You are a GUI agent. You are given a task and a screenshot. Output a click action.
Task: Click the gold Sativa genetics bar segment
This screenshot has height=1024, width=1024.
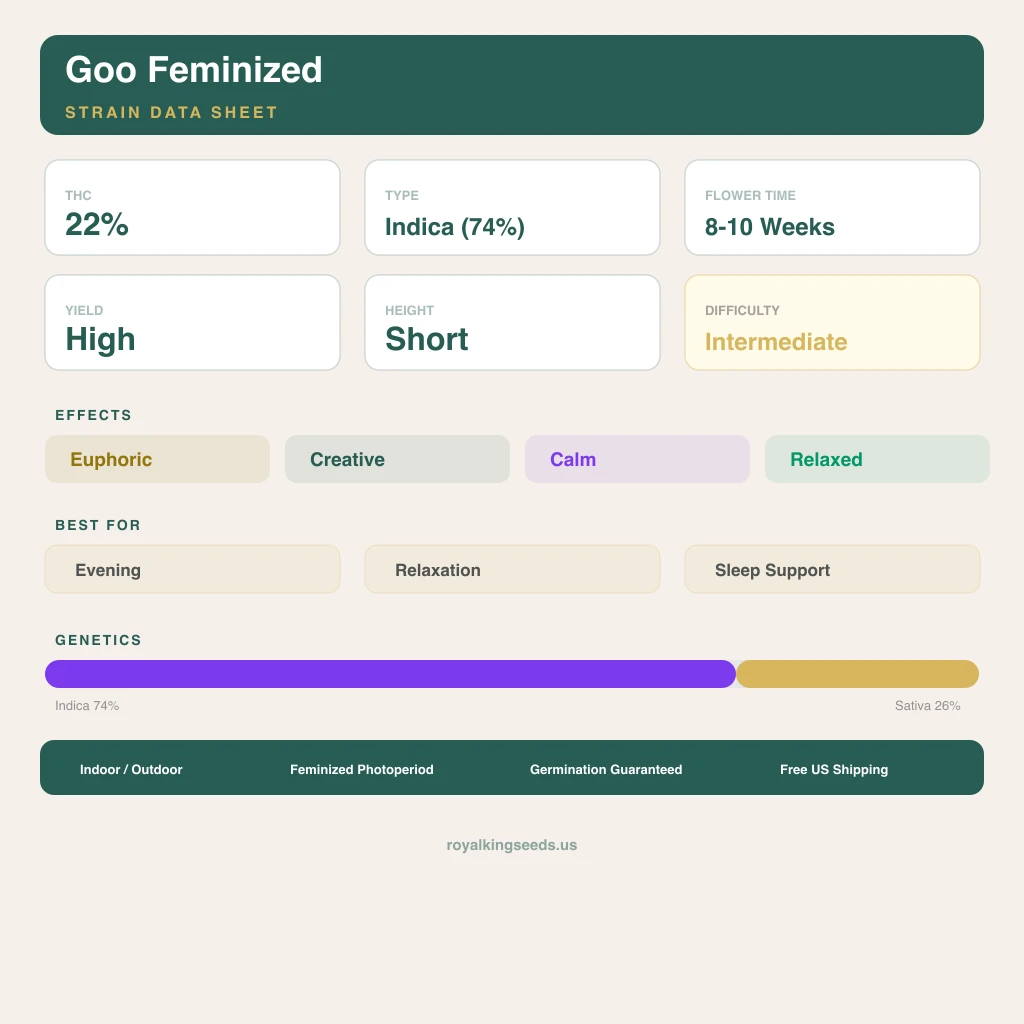click(857, 674)
